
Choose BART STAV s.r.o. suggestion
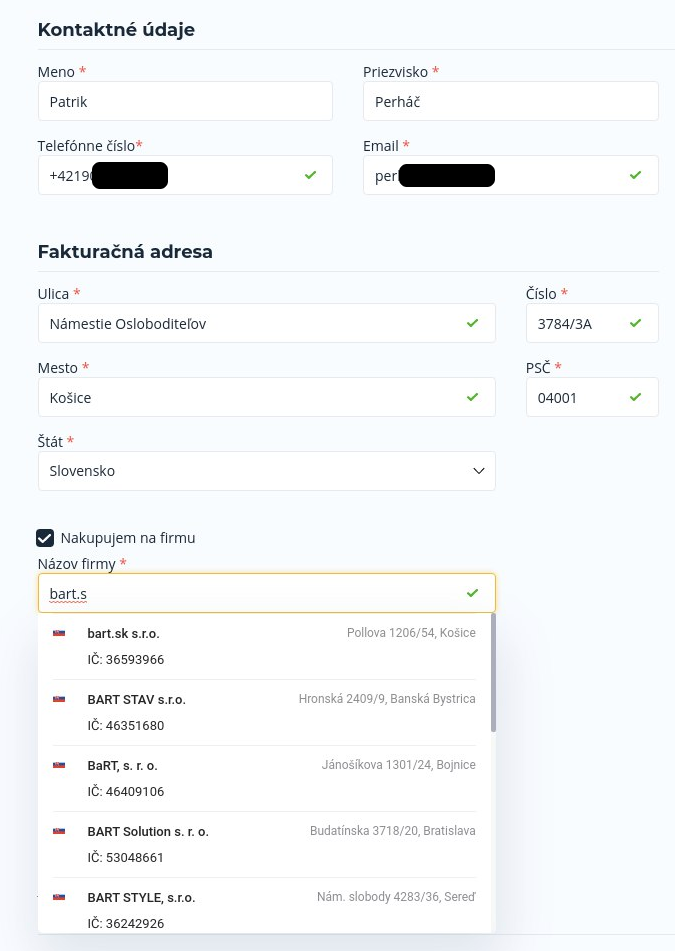(264, 712)
